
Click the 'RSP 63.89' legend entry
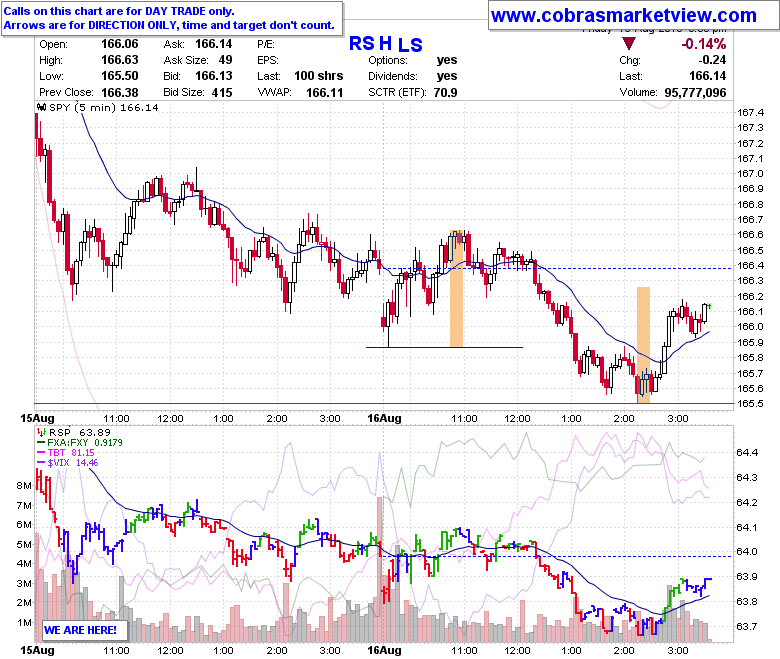[x=80, y=432]
